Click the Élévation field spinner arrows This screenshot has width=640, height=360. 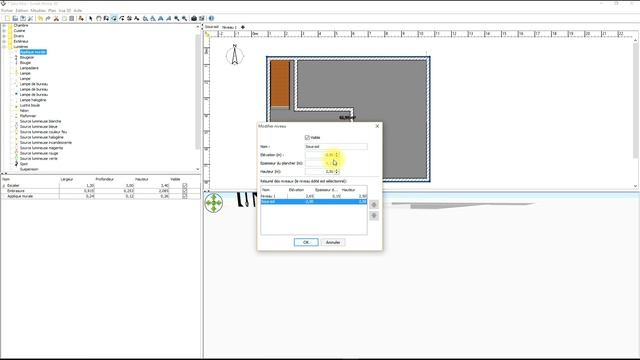337,155
